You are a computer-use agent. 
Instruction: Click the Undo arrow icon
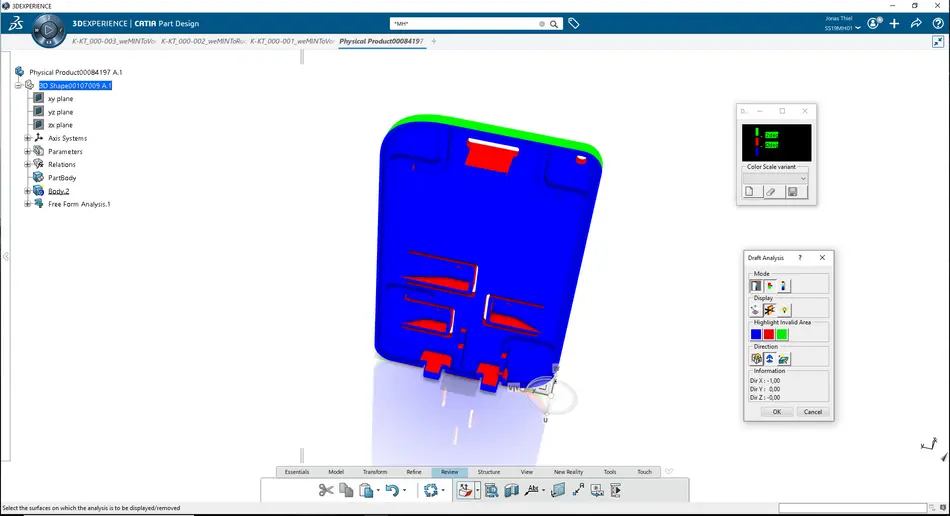click(392, 490)
